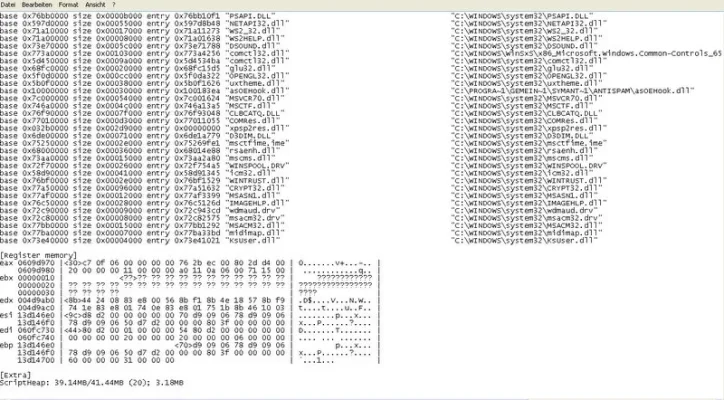Click the quoted module name "msctfime.ime"

click(257, 143)
